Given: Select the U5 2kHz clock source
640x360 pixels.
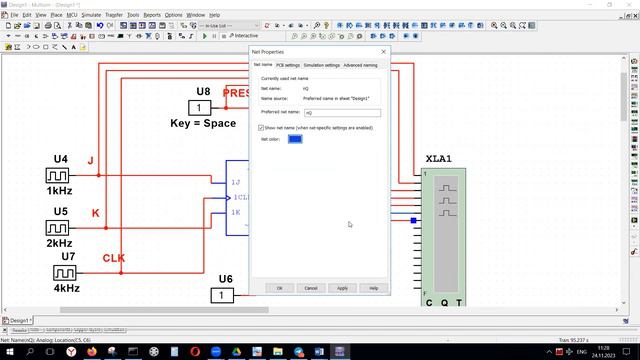Looking at the screenshot, I should tap(57, 228).
